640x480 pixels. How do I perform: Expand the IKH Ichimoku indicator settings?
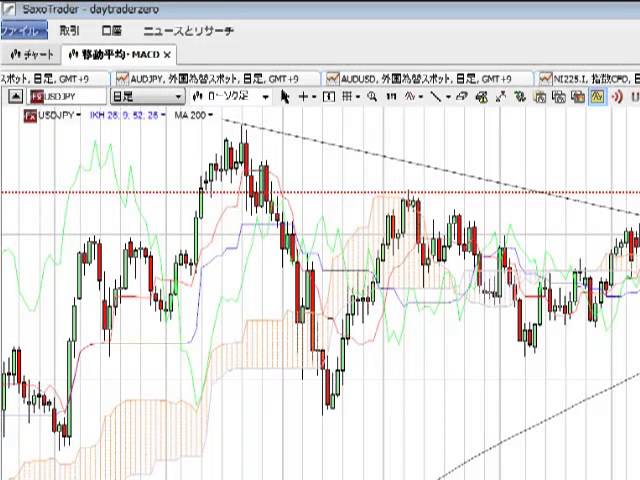click(126, 116)
